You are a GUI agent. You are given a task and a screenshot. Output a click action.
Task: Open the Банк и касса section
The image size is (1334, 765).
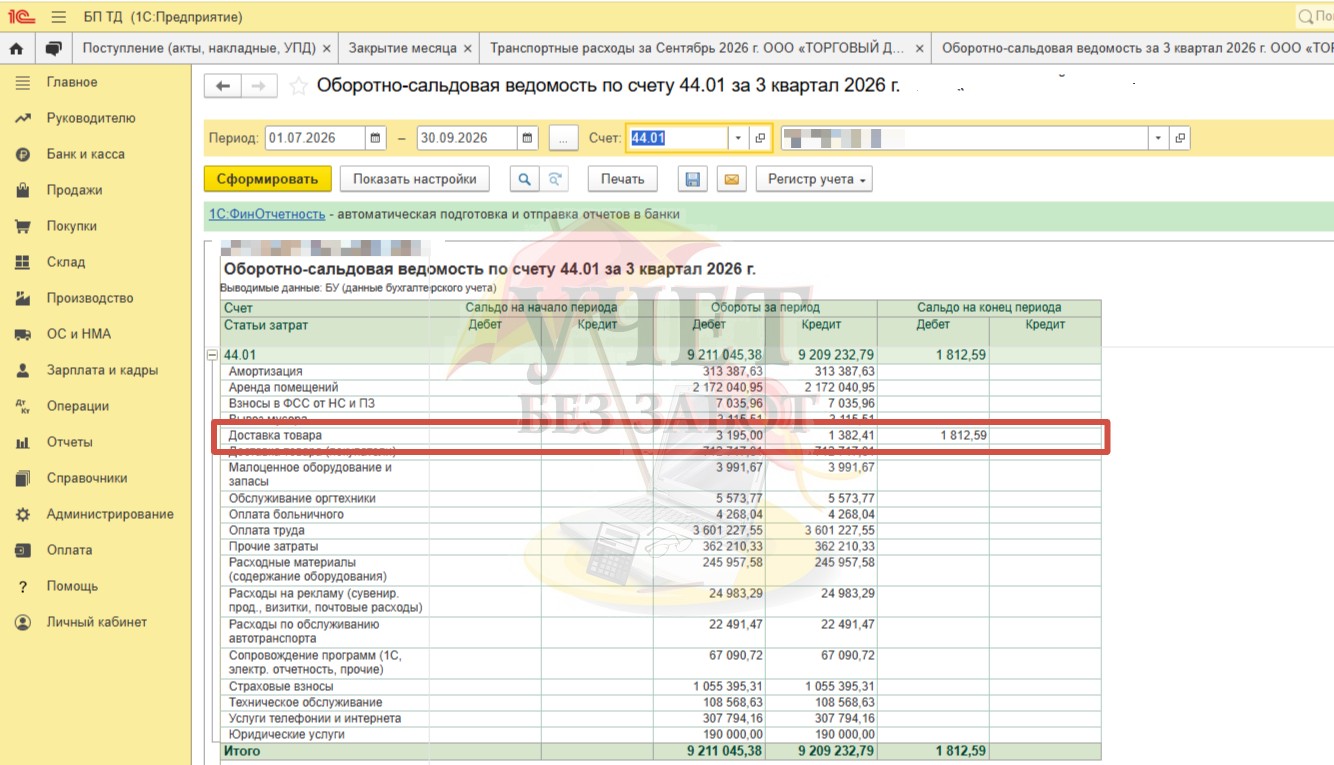tap(86, 154)
